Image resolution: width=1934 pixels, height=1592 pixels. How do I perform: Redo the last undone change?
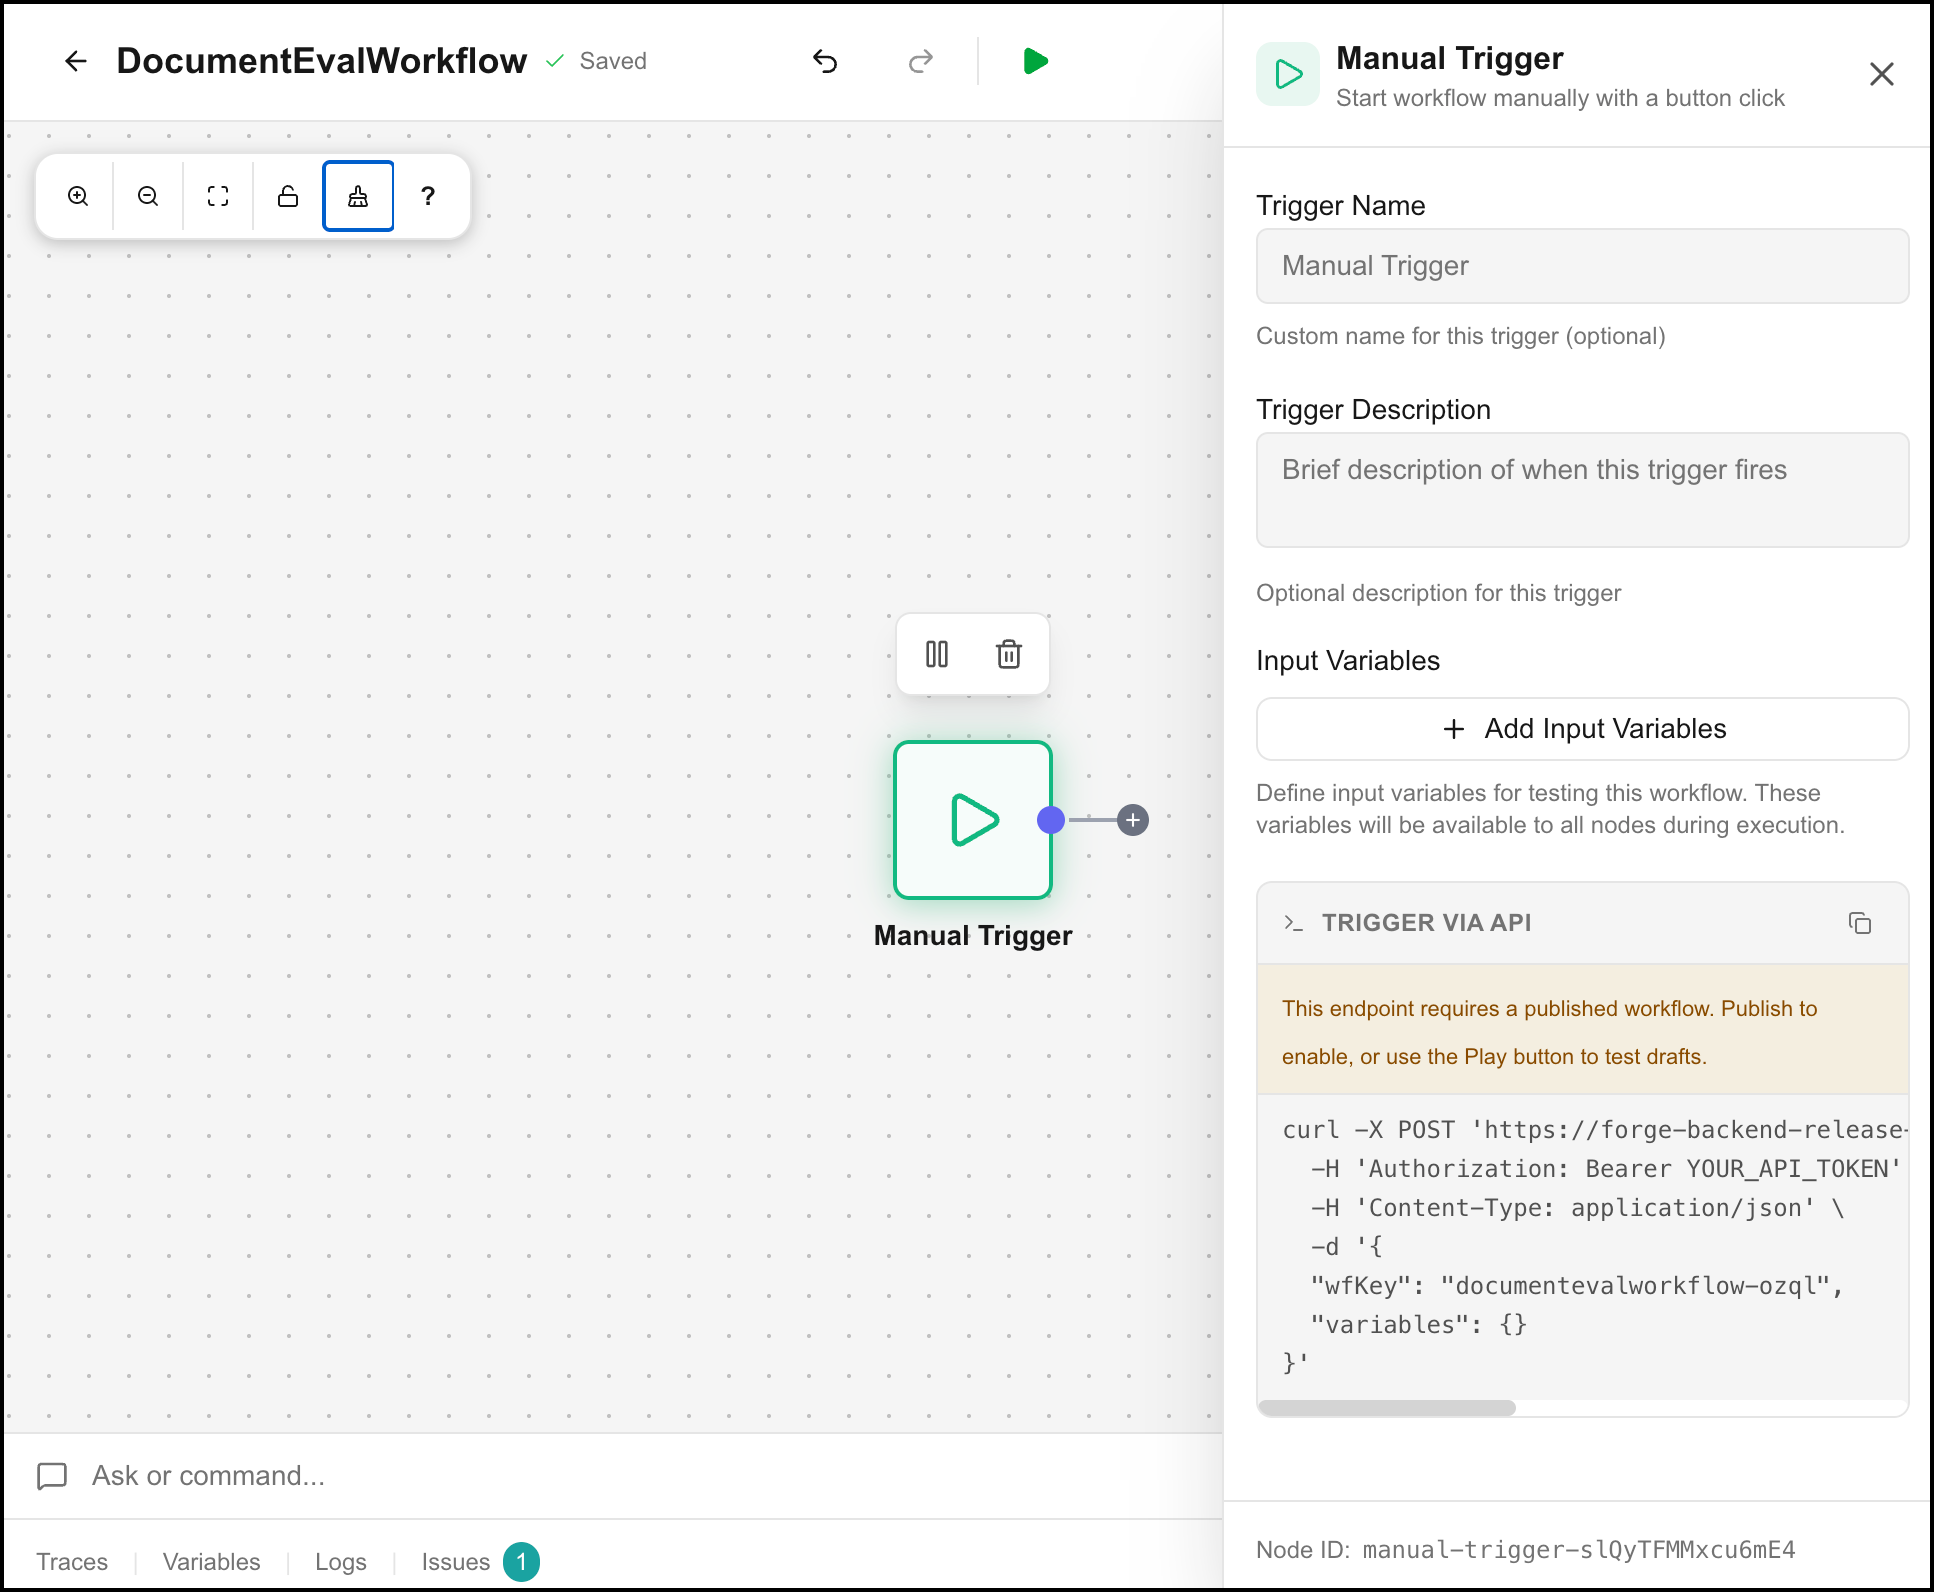pyautogui.click(x=920, y=61)
